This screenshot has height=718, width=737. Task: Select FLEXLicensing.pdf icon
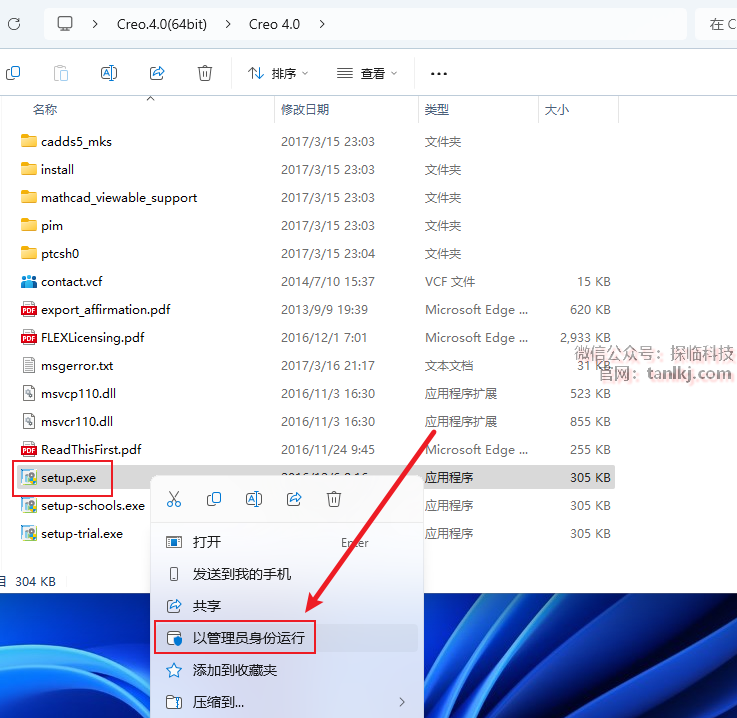pyautogui.click(x=29, y=337)
